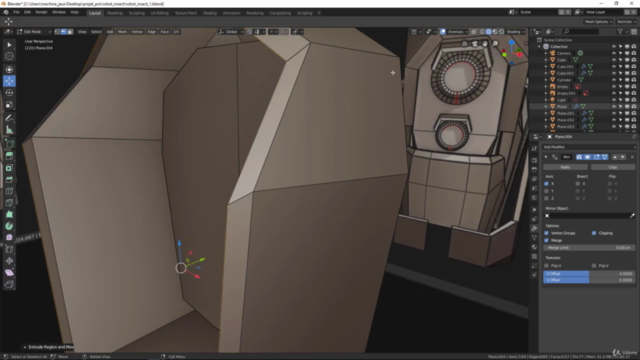Screen dimensions: 640x360
Task: Move the Mirror modifier down
Action: 622,157
